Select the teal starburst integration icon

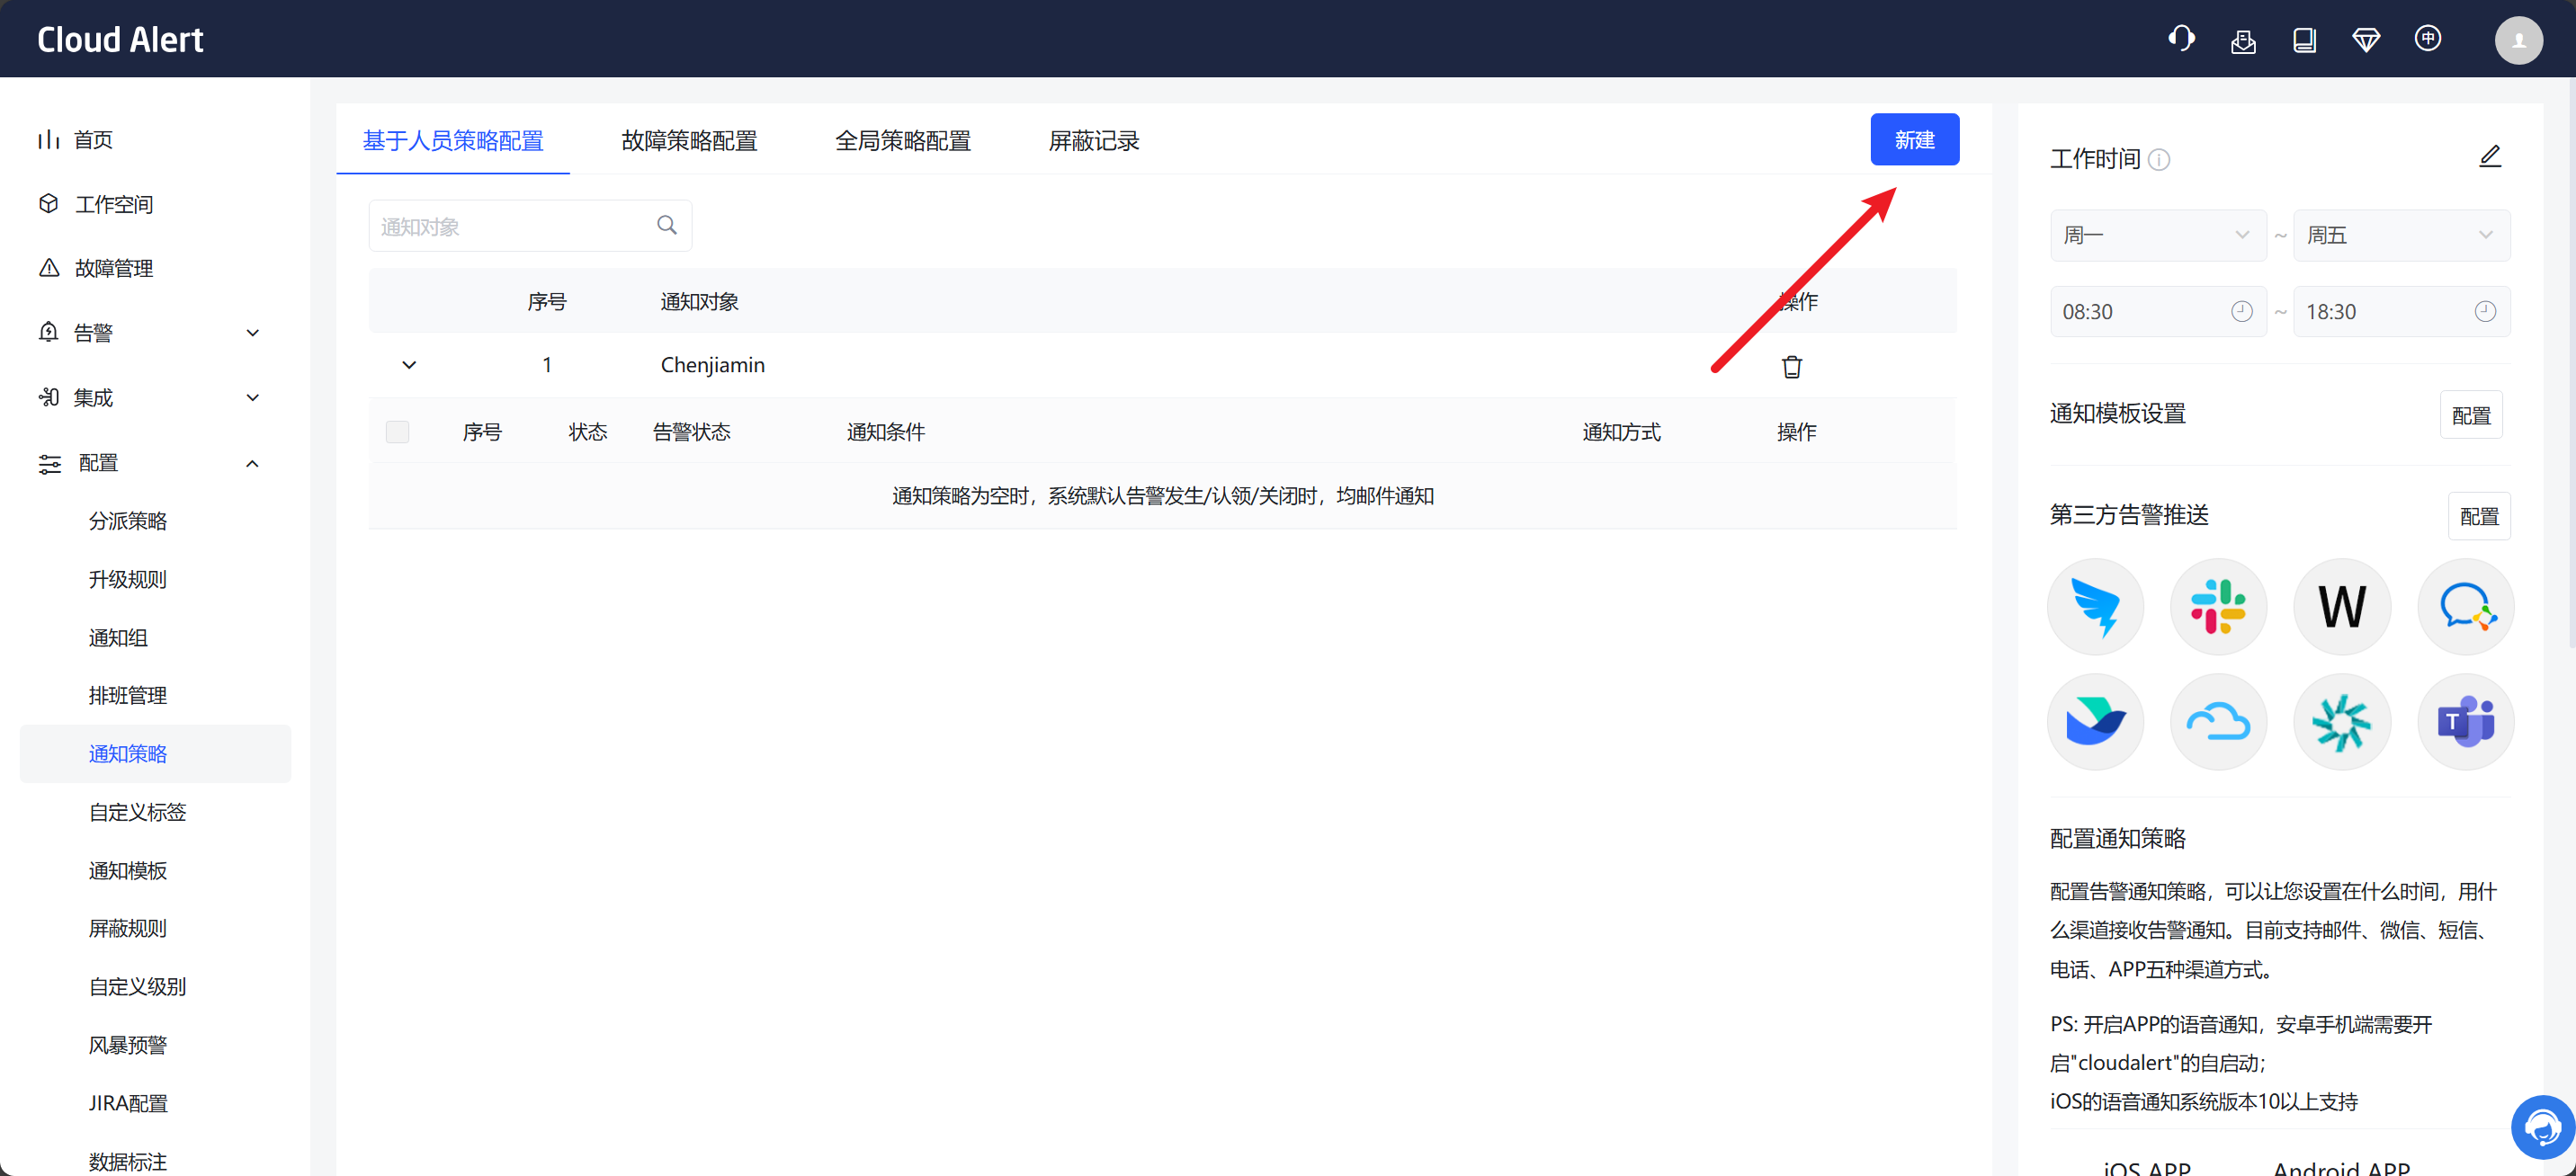pos(2342,722)
